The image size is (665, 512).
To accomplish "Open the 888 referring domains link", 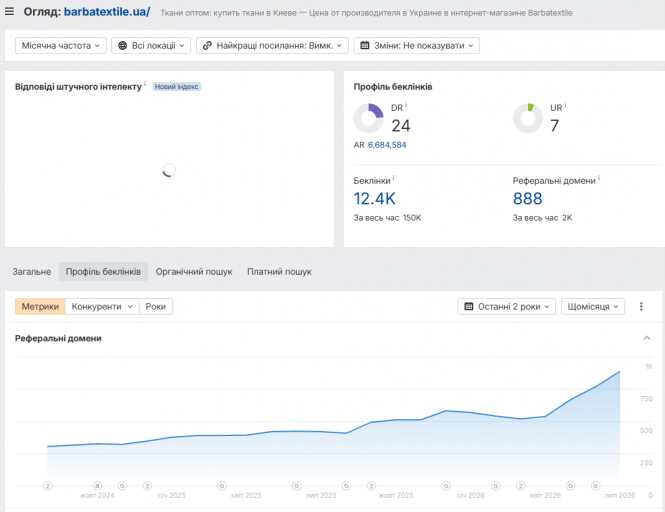I will [x=528, y=199].
